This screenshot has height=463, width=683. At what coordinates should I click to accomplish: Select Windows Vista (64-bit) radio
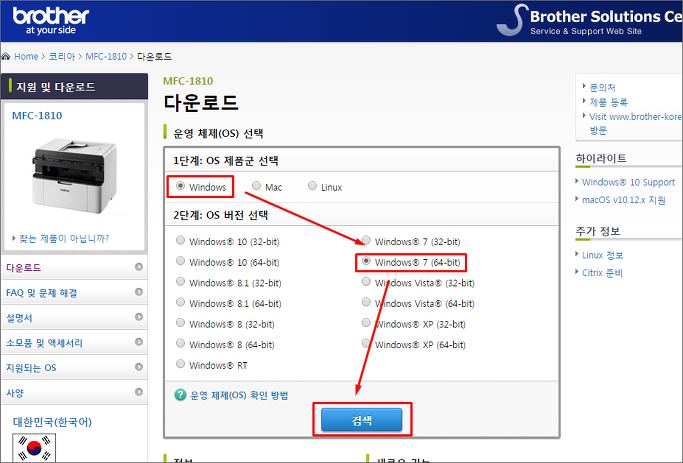366,302
